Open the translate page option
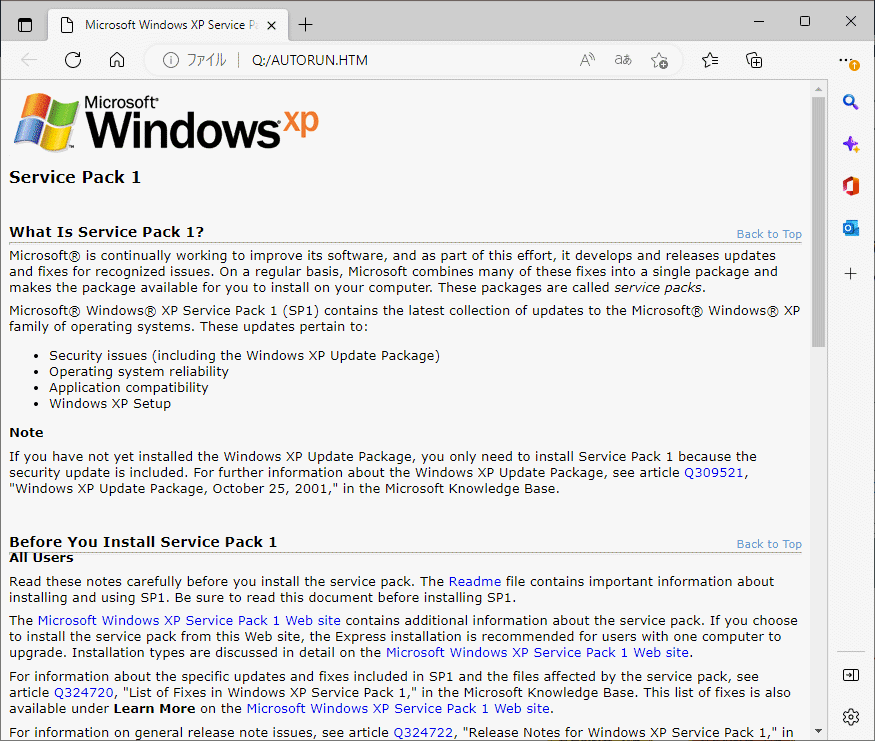Viewport: 875px width, 741px height. (622, 60)
